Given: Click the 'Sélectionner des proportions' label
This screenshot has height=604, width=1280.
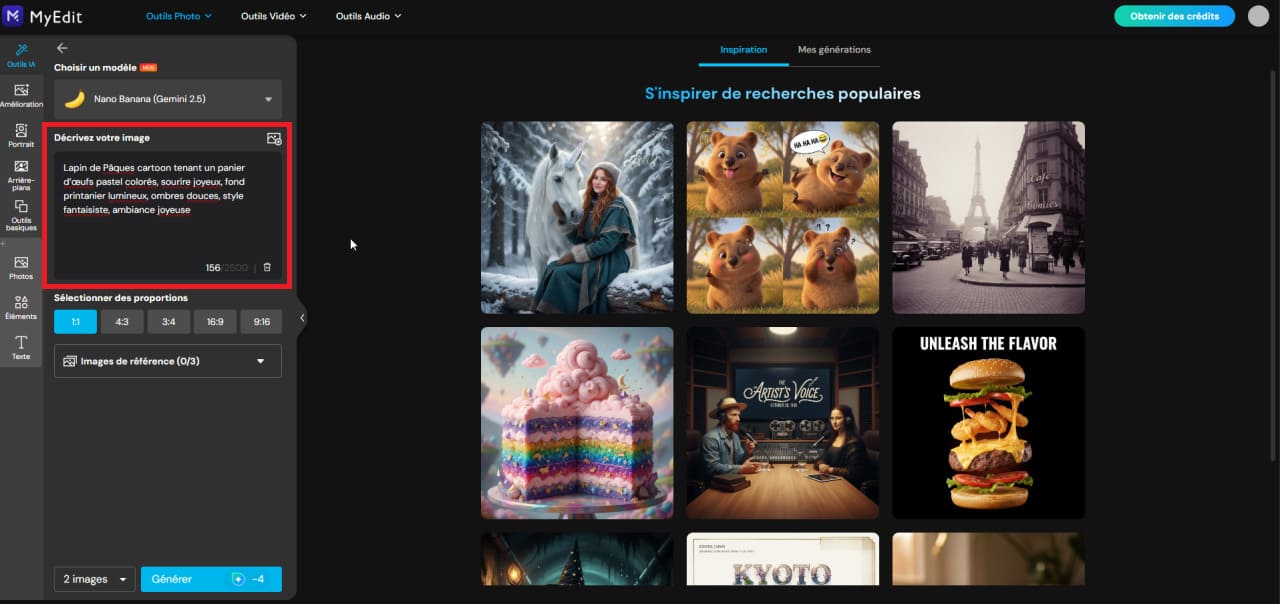Looking at the screenshot, I should click(121, 298).
